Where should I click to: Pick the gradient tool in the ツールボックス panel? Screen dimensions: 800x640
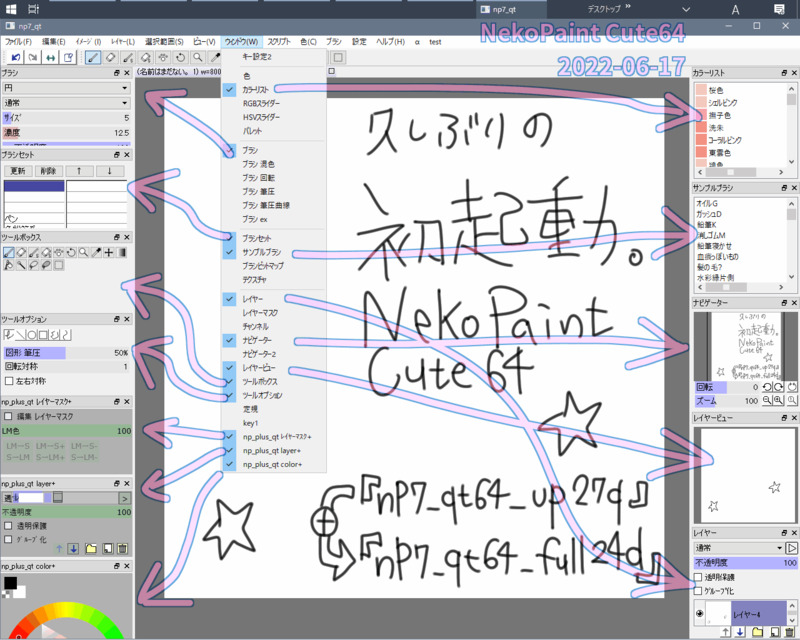tap(121, 252)
